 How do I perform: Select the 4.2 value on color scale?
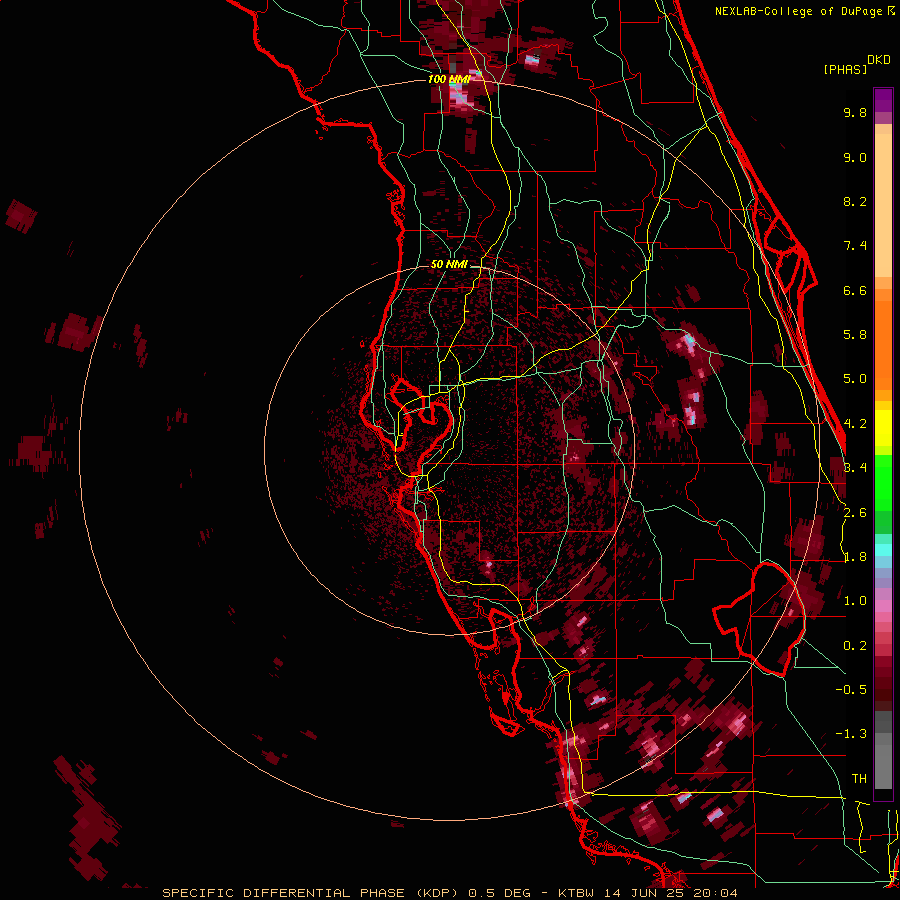point(855,424)
